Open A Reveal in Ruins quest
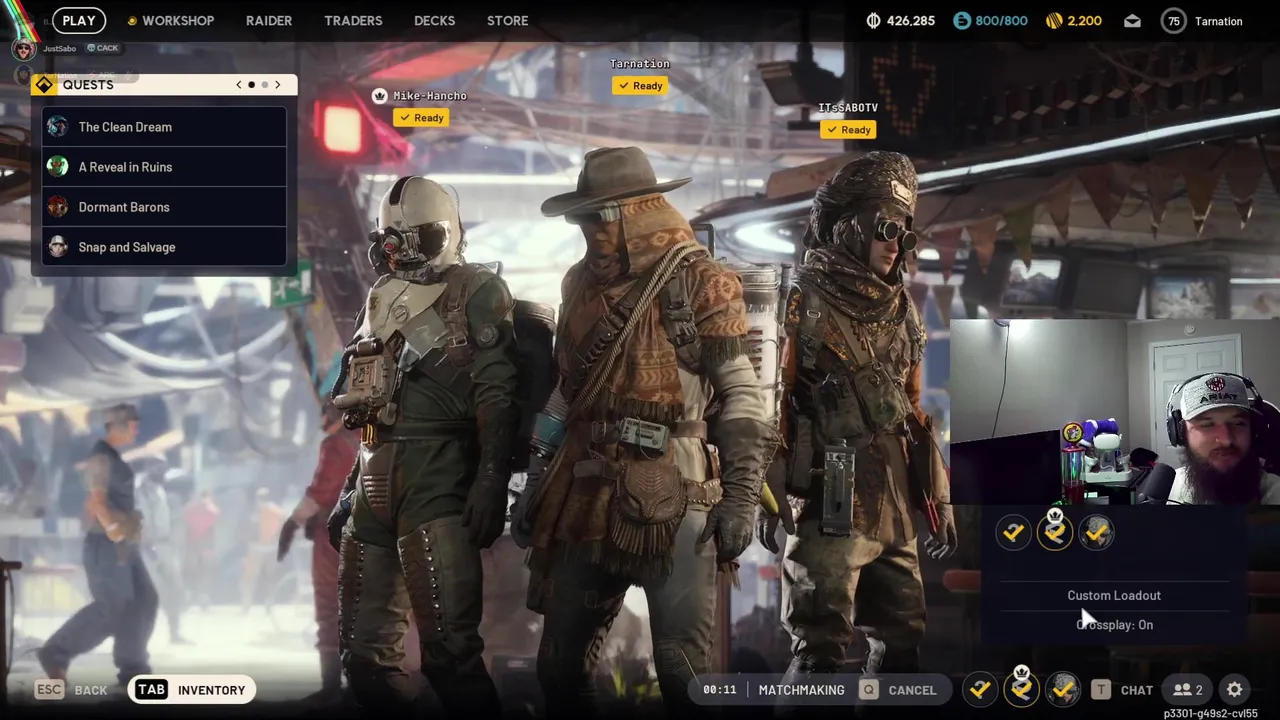Image resolution: width=1280 pixels, height=720 pixels. point(164,167)
